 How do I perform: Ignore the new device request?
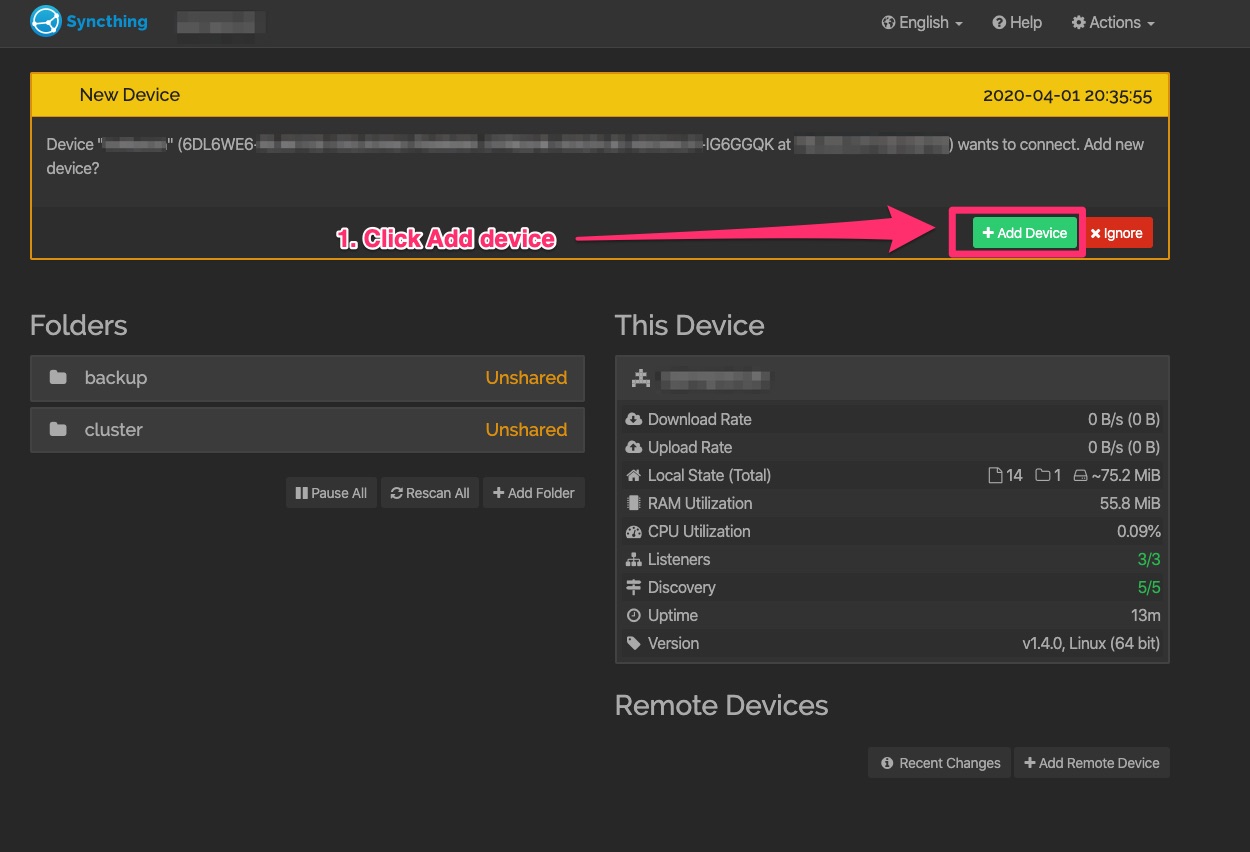point(1117,233)
